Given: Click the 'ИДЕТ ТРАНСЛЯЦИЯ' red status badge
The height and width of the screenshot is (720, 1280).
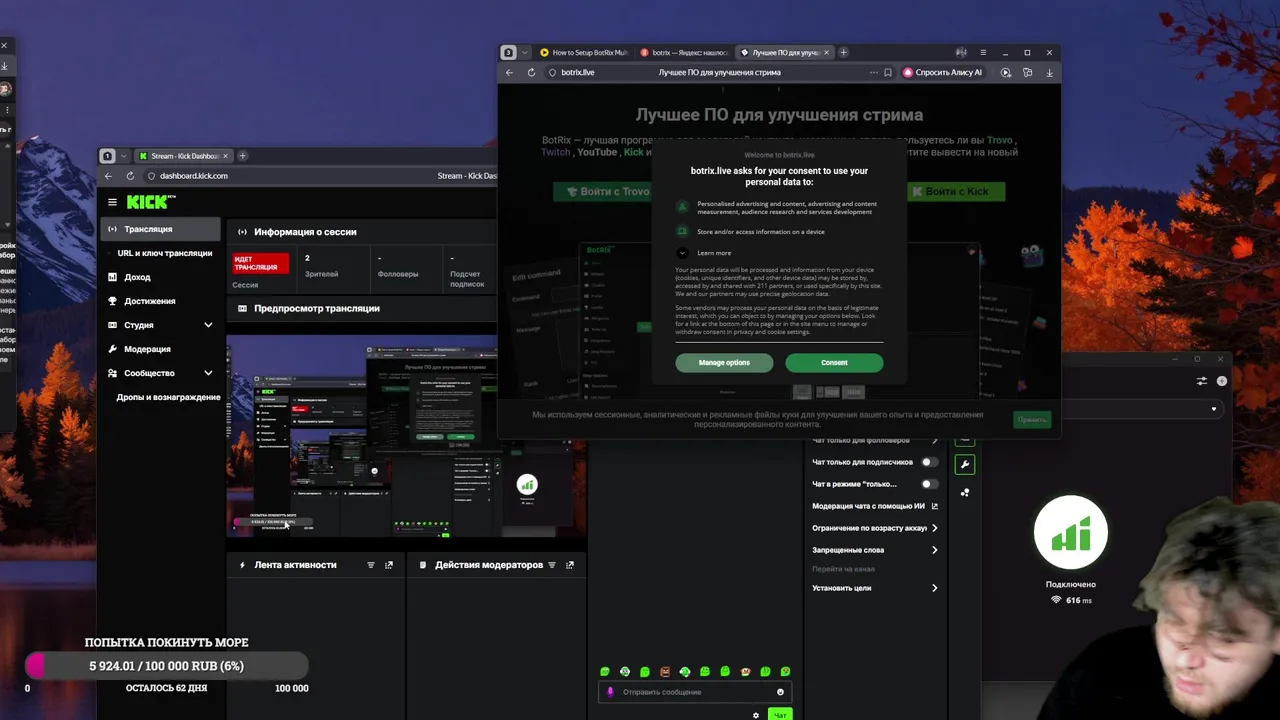Looking at the screenshot, I should tap(260, 263).
